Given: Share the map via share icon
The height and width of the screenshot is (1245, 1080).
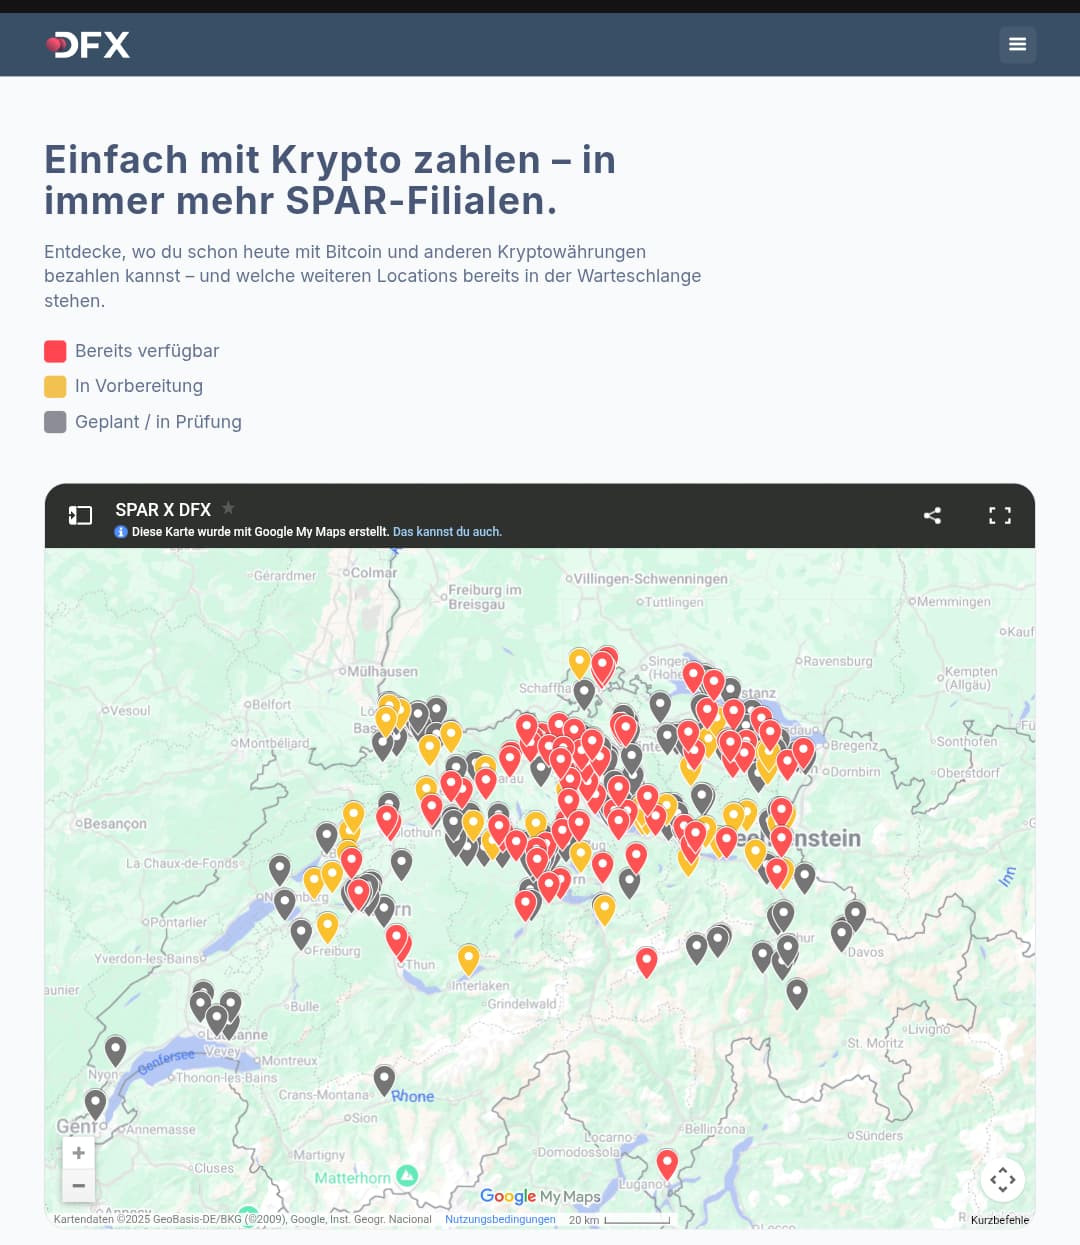Looking at the screenshot, I should tap(932, 515).
